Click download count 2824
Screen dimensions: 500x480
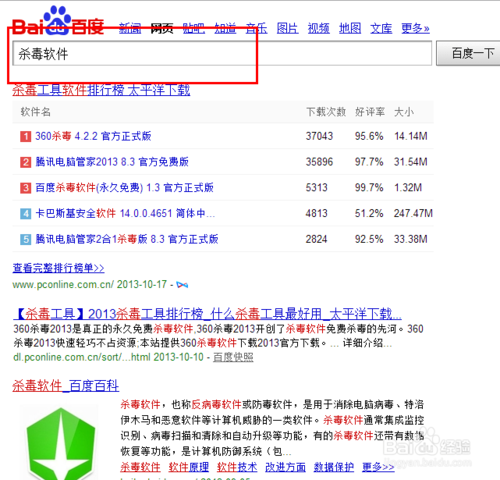[316, 239]
